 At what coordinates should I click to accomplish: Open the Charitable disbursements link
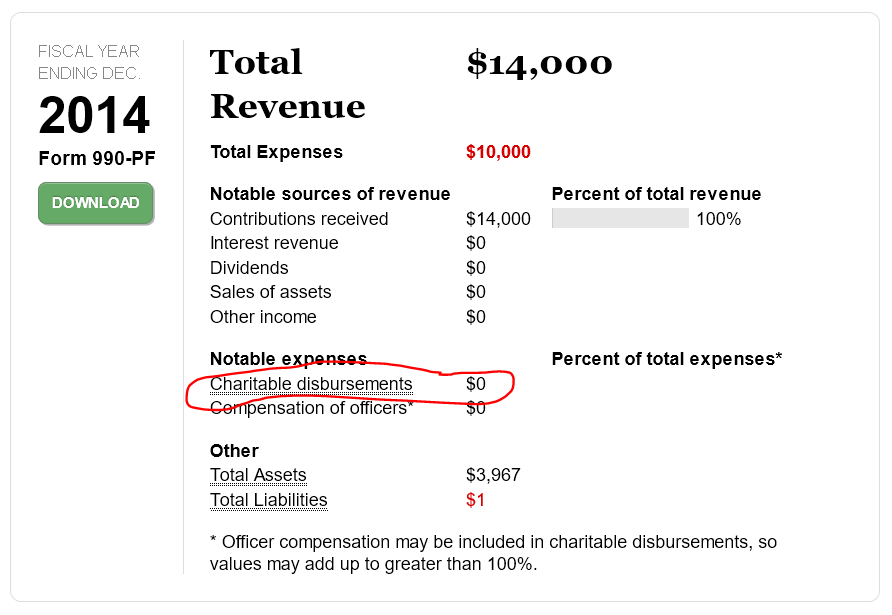[x=311, y=384]
